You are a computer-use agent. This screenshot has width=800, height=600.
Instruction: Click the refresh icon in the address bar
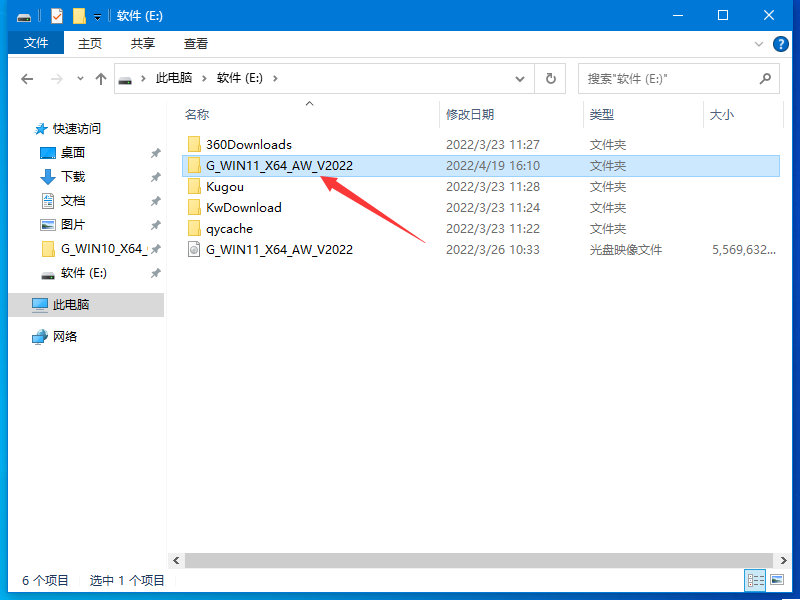[x=549, y=78]
